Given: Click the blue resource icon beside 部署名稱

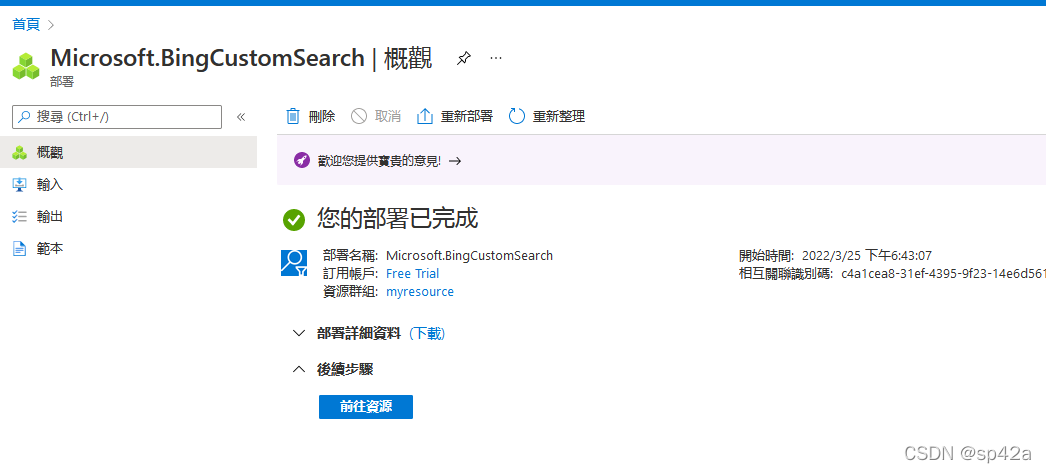Looking at the screenshot, I should click(294, 263).
